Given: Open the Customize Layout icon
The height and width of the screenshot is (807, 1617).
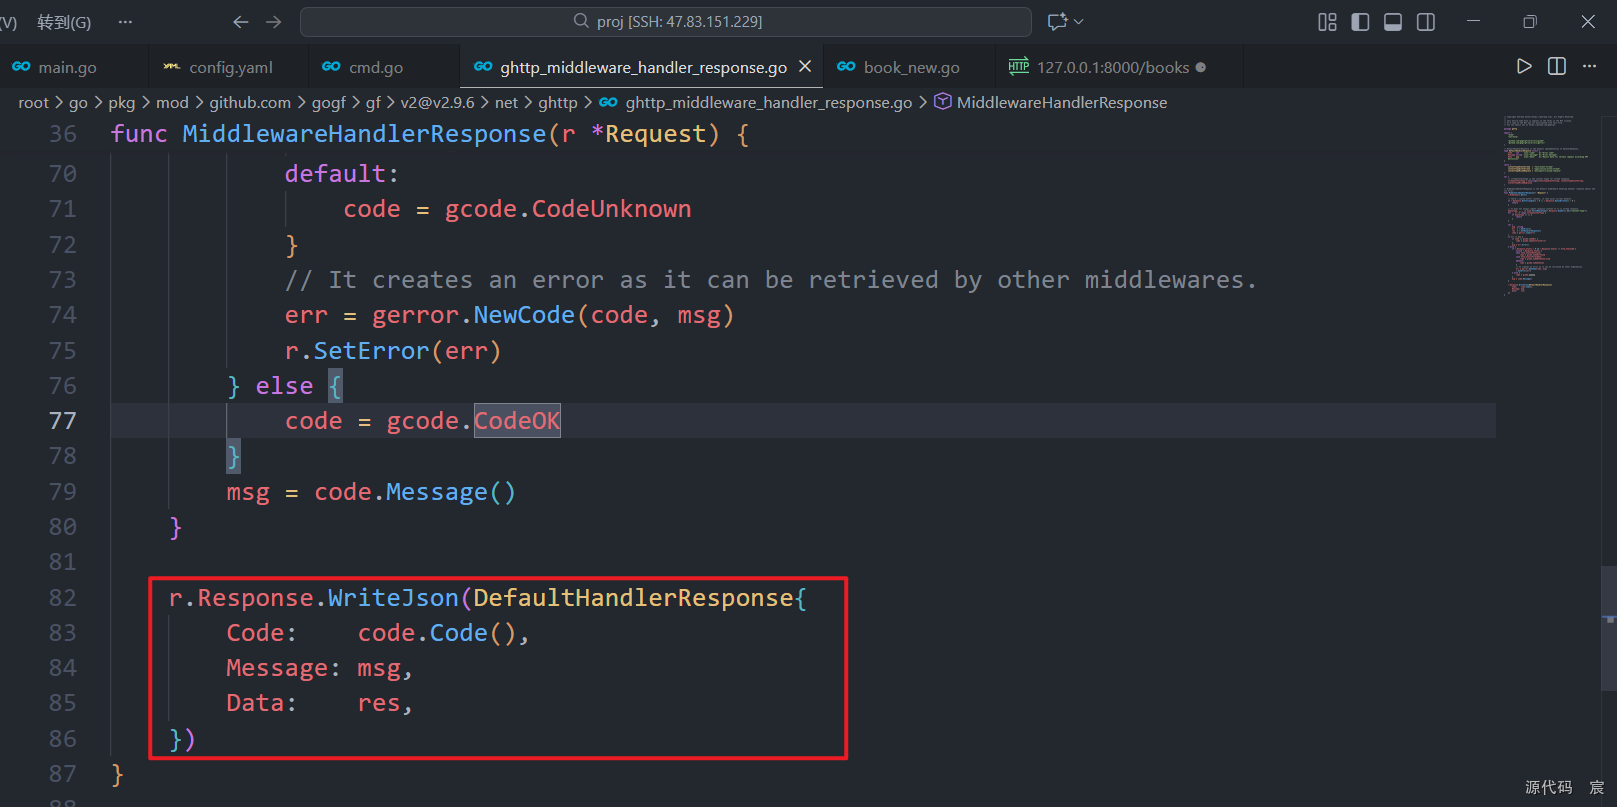Looking at the screenshot, I should click(1327, 22).
